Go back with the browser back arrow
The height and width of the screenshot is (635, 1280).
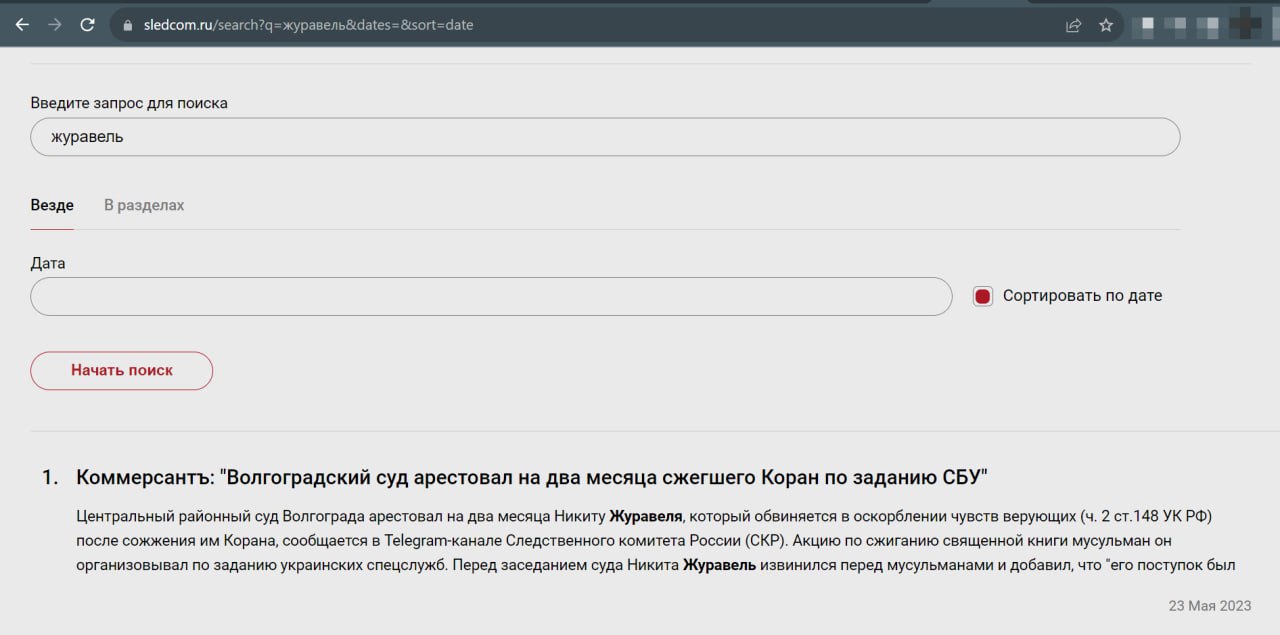22,25
